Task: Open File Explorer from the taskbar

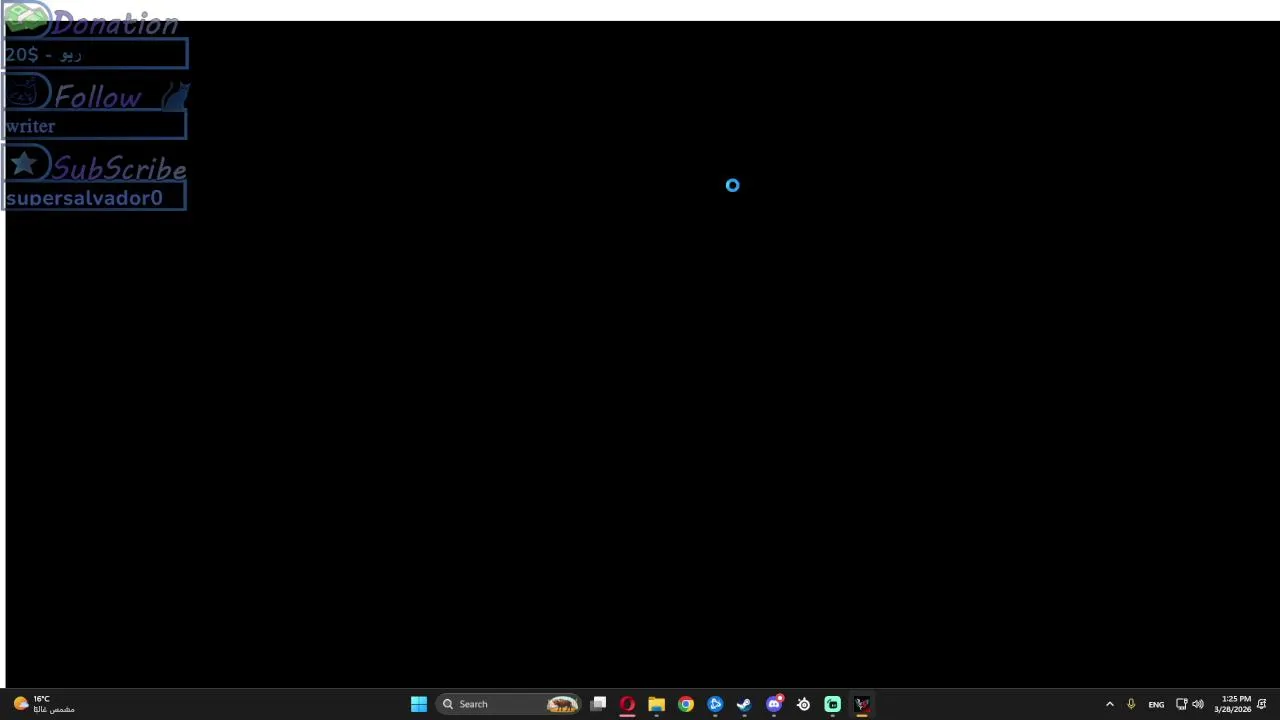Action: (x=656, y=704)
